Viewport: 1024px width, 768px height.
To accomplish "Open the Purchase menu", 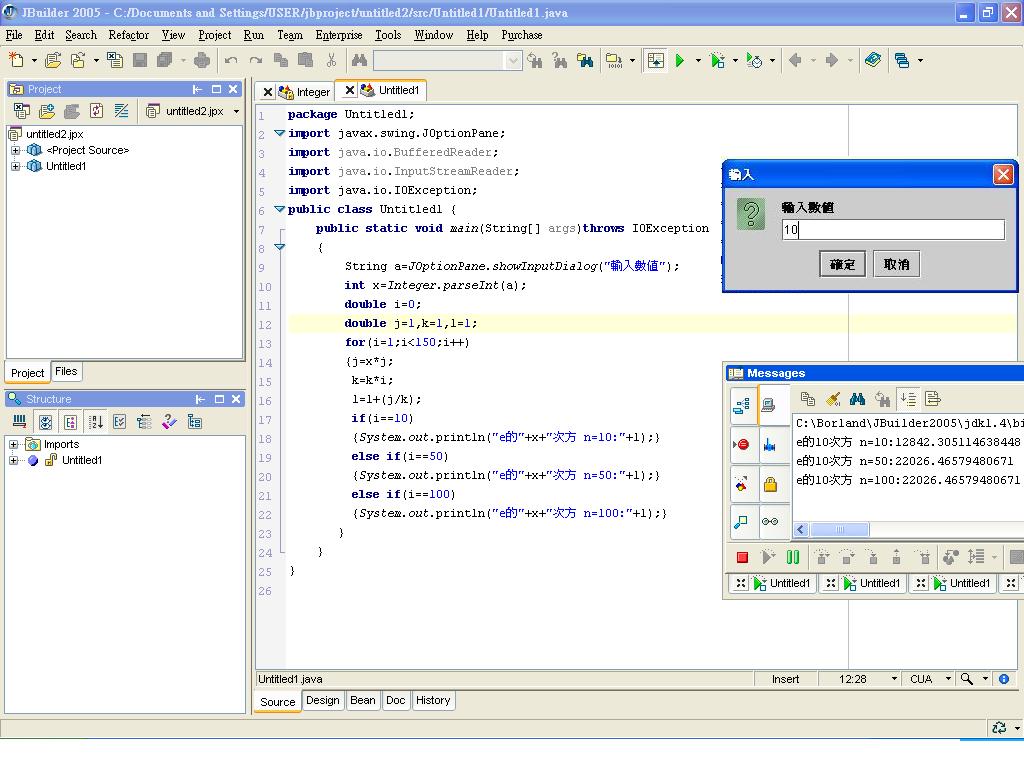I will (x=522, y=35).
